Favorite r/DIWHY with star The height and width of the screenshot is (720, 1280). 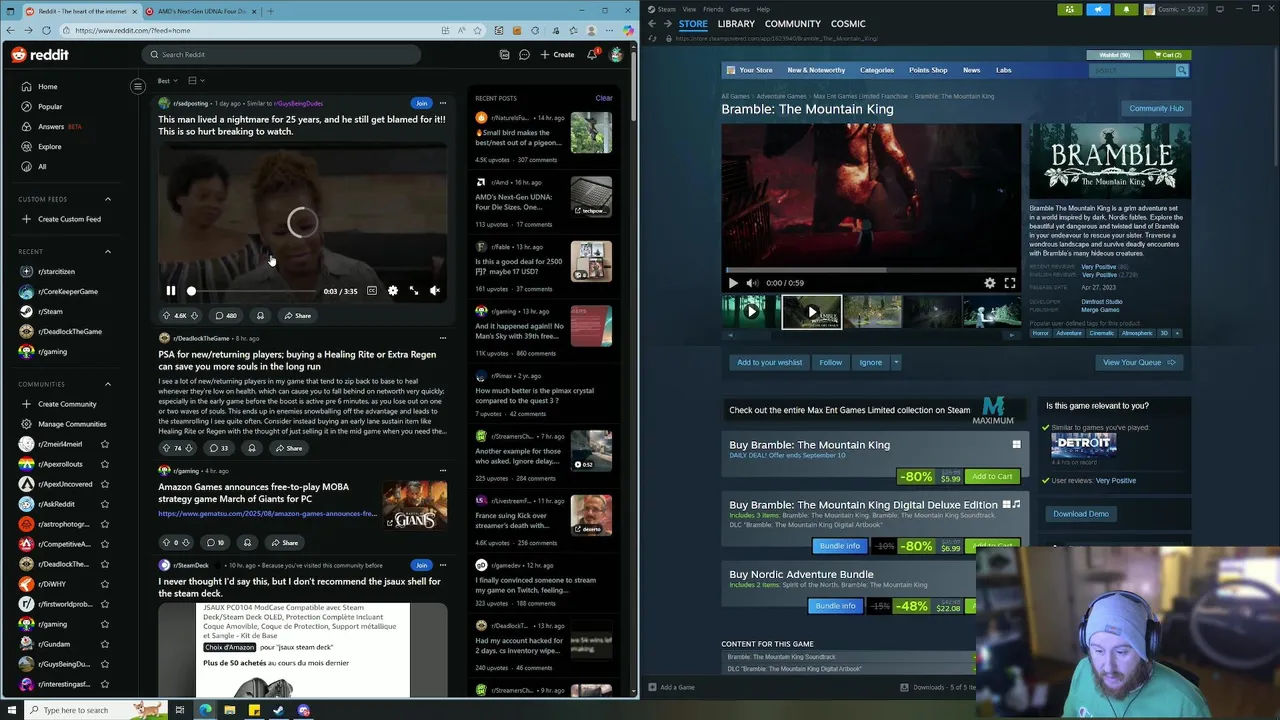105,584
